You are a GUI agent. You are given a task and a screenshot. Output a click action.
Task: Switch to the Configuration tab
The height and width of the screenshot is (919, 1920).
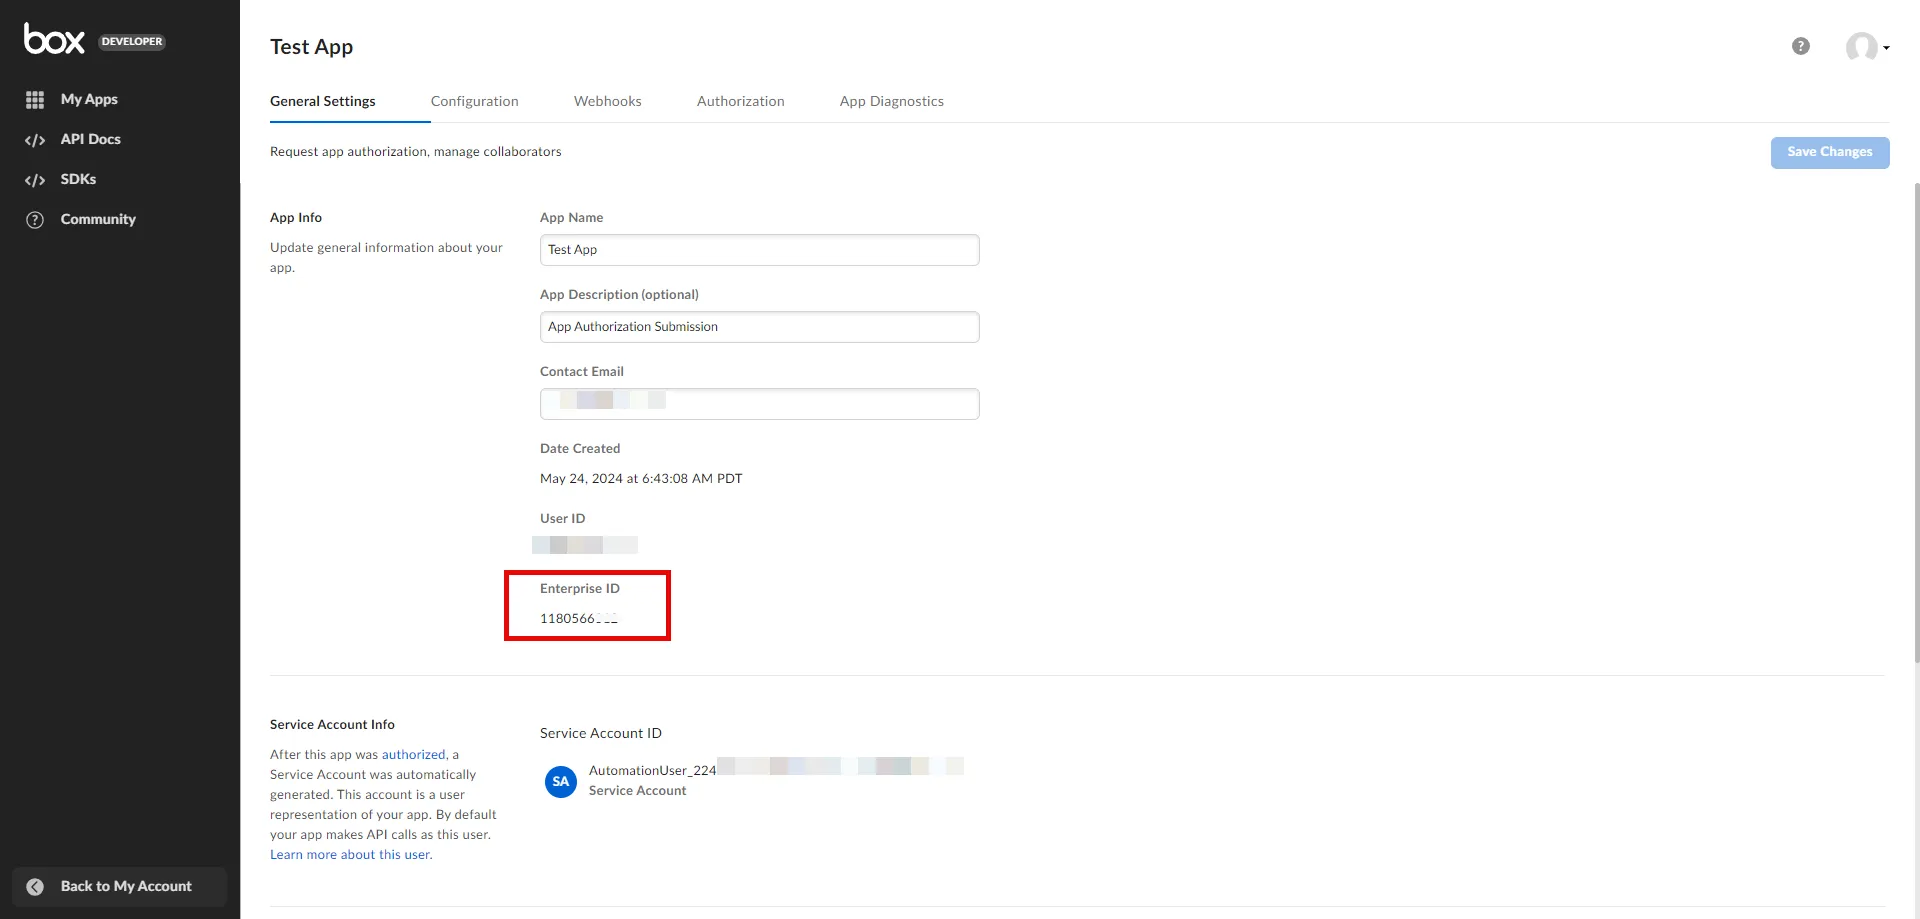474,101
